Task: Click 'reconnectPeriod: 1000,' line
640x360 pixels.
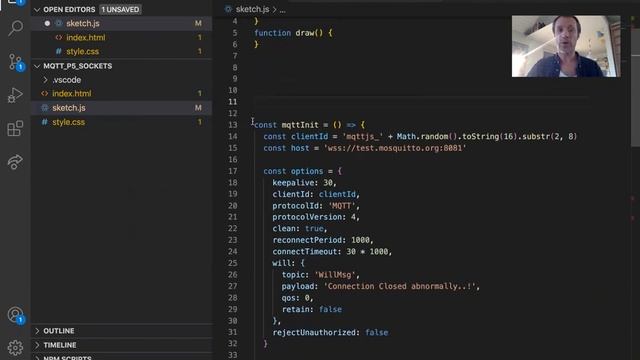Action: [323, 240]
